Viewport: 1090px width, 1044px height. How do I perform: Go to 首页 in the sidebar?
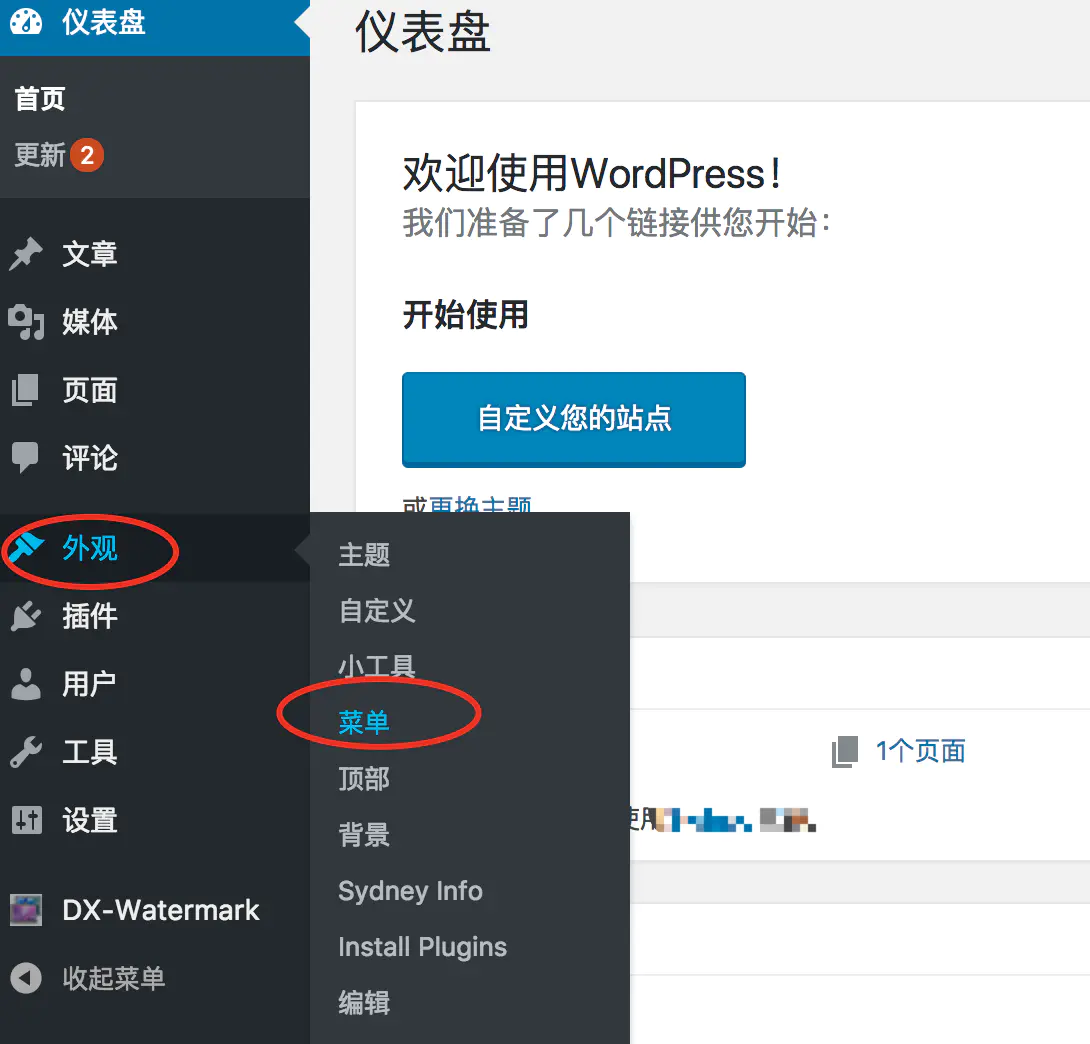click(40, 99)
